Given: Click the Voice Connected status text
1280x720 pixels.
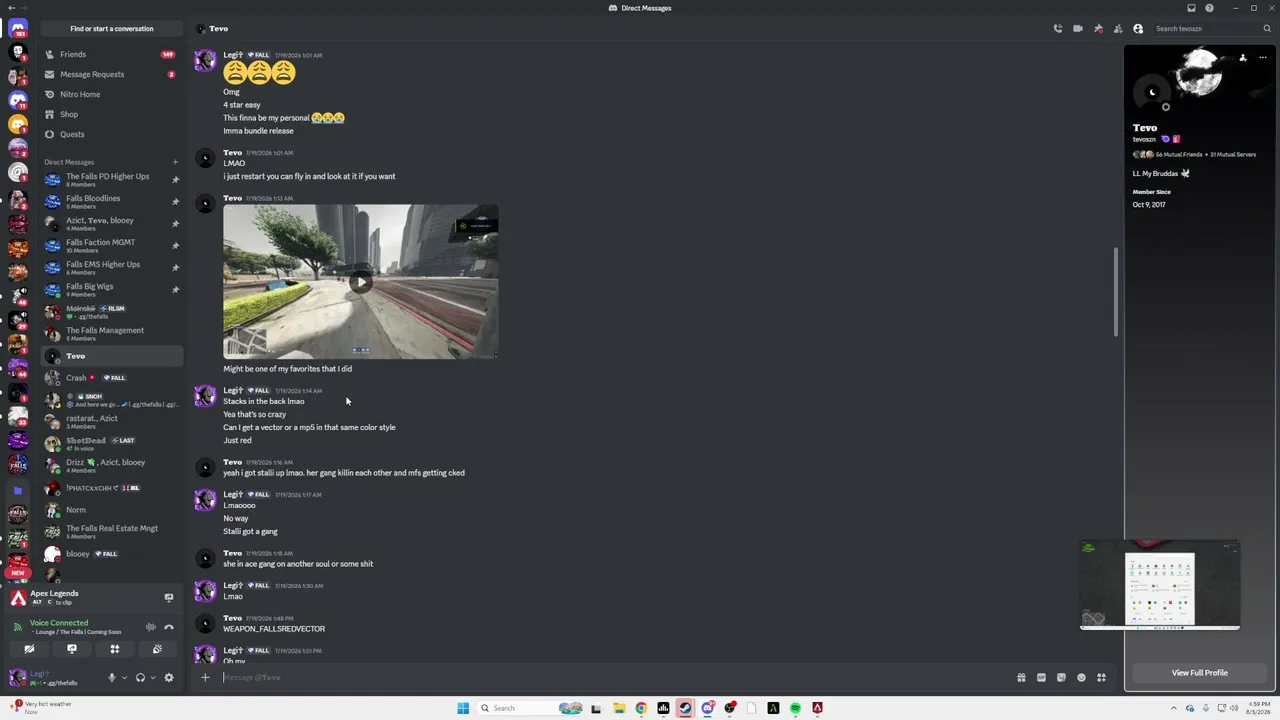Looking at the screenshot, I should click(59, 623).
